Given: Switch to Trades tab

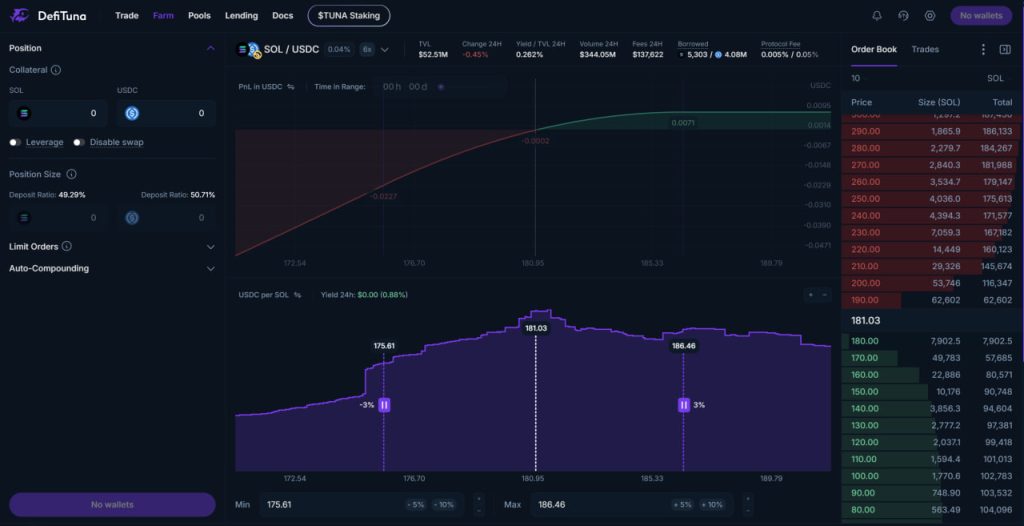Looking at the screenshot, I should [x=925, y=49].
